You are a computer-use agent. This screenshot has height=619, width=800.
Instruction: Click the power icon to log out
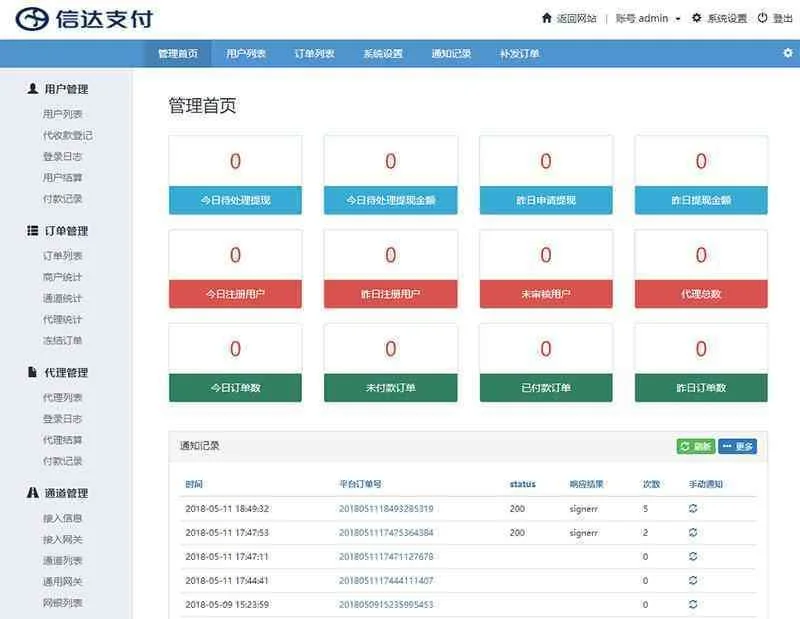pos(762,18)
